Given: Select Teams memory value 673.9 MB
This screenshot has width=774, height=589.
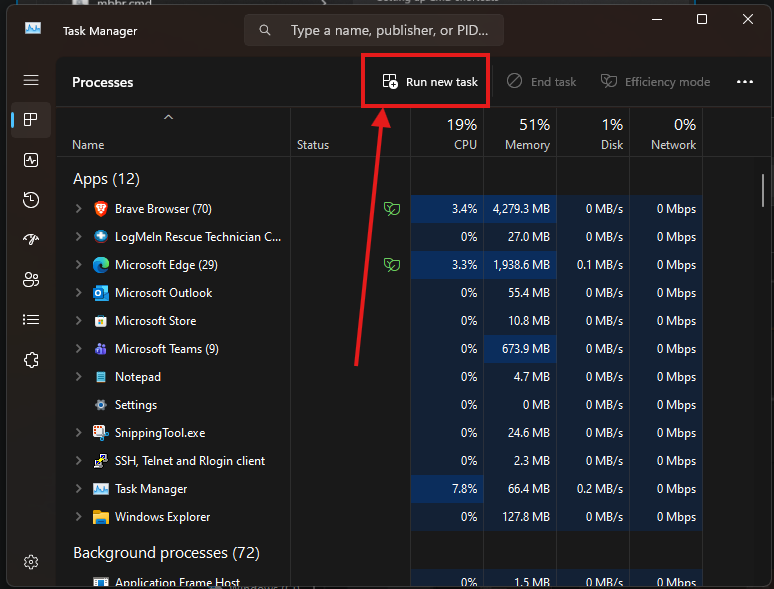Looking at the screenshot, I should tap(526, 349).
